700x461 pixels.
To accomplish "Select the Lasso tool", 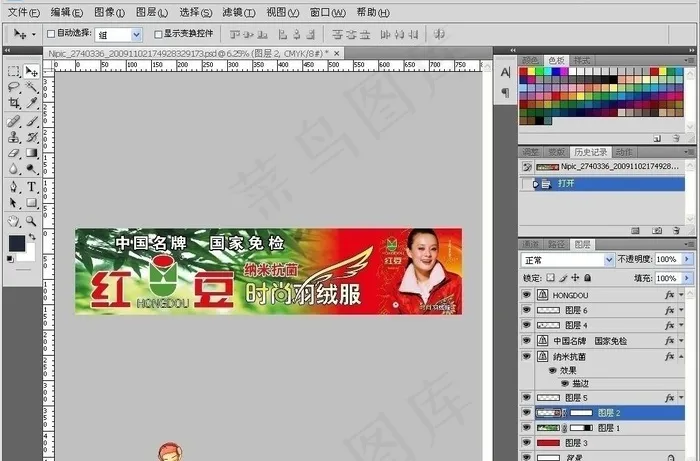I will (x=13, y=87).
